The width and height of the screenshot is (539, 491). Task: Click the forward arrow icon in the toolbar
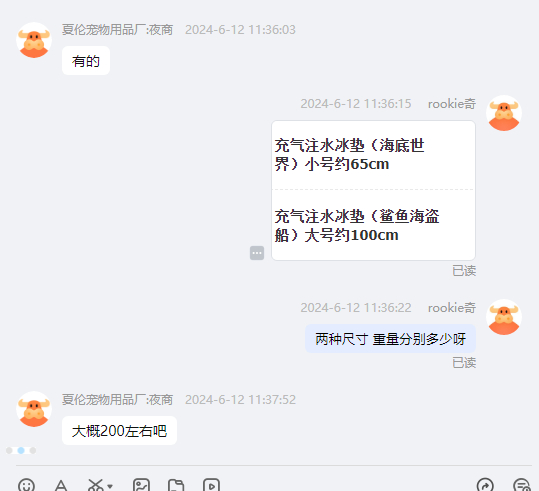(x=485, y=485)
